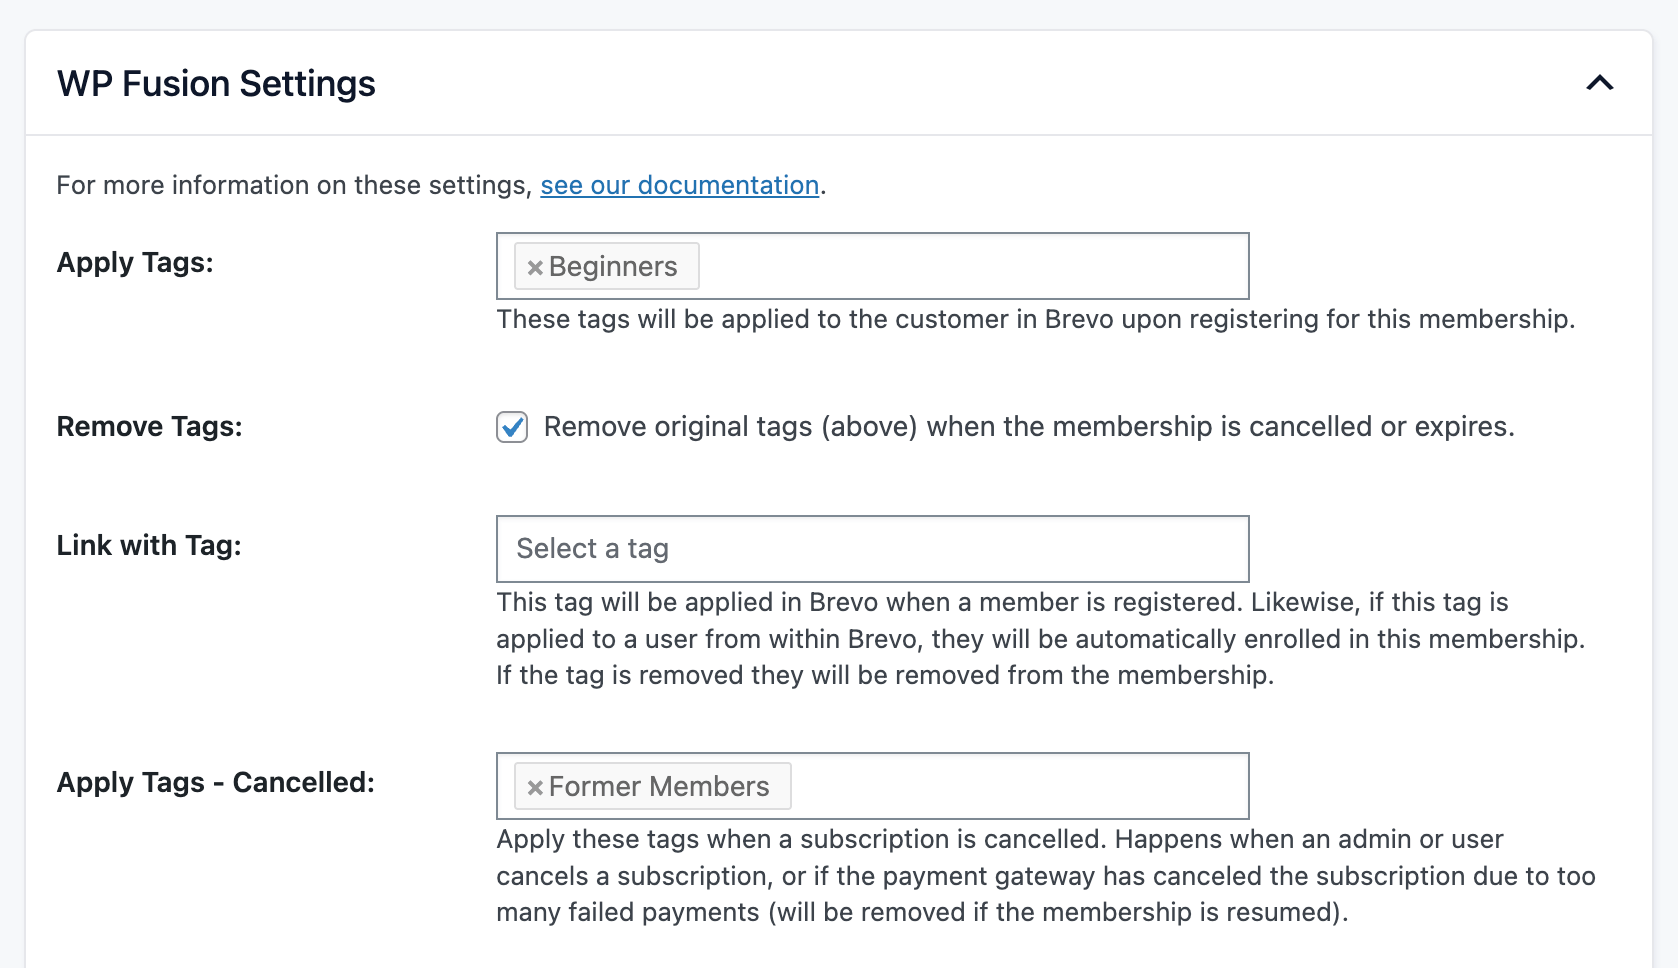Click the WP Fusion Settings heading
This screenshot has width=1678, height=968.
(216, 84)
